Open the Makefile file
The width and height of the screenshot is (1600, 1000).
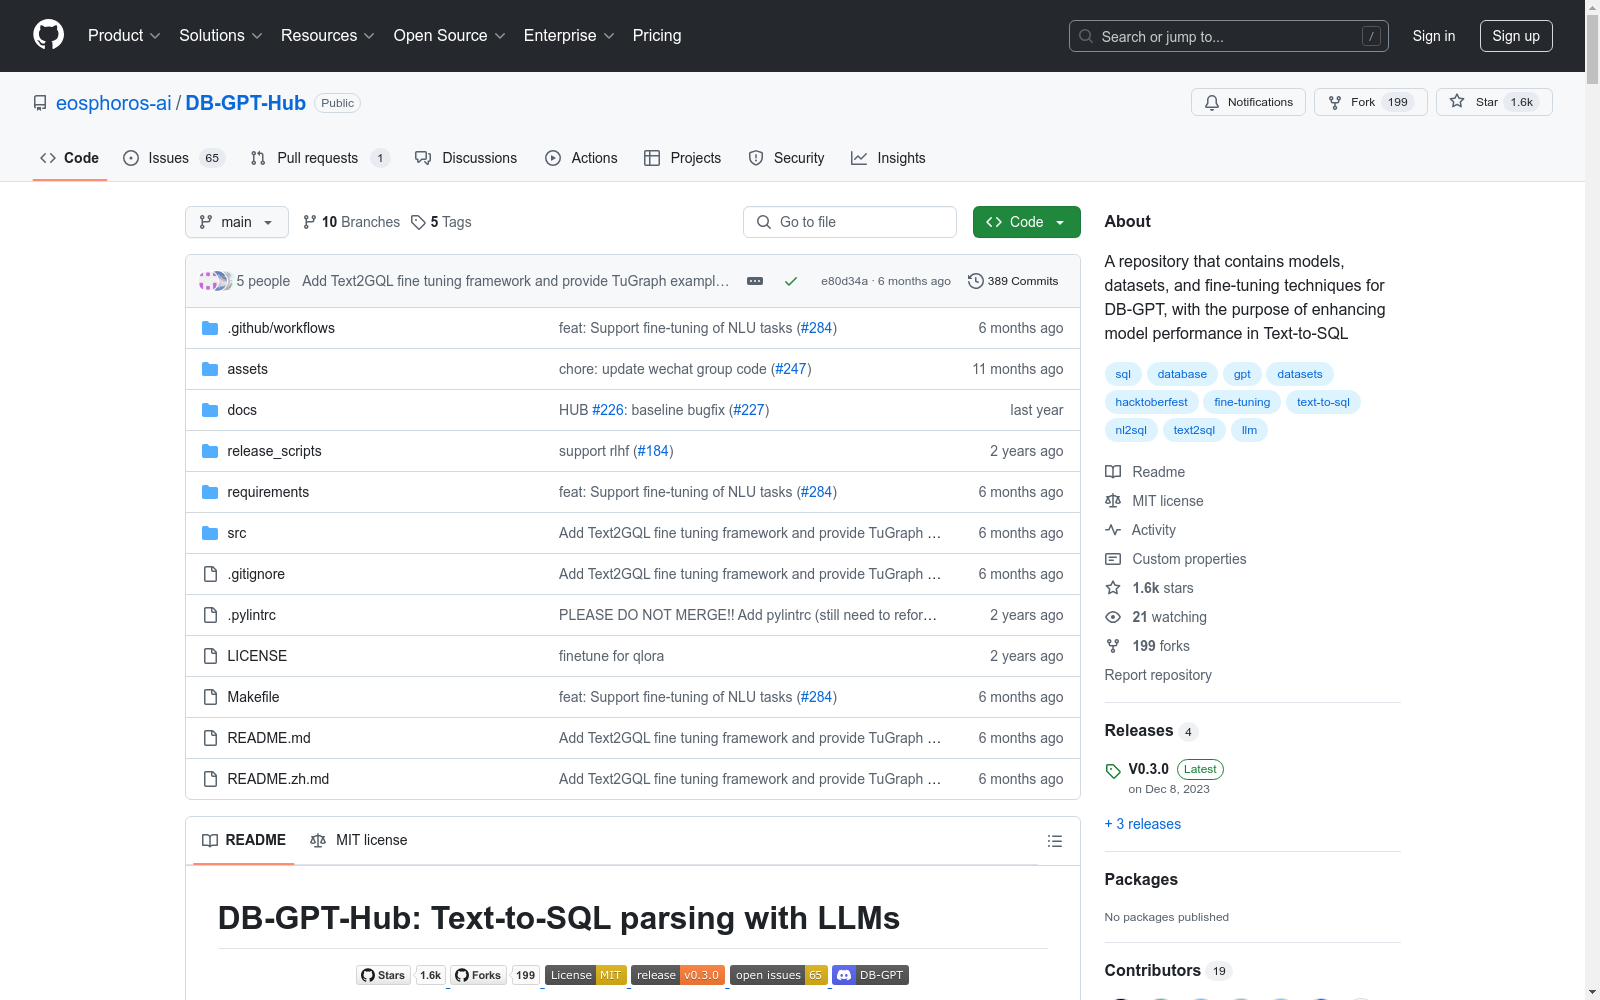pyautogui.click(x=253, y=697)
